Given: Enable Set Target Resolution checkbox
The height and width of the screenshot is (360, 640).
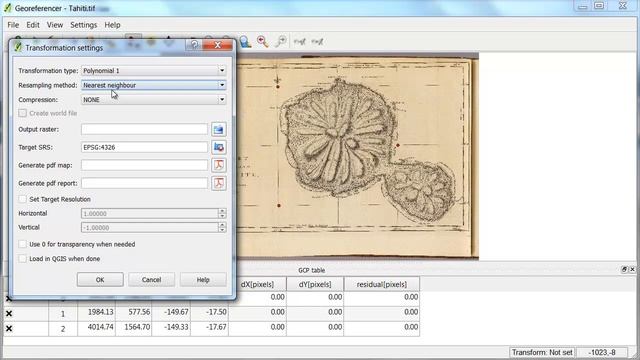Looking at the screenshot, I should pyautogui.click(x=22, y=199).
